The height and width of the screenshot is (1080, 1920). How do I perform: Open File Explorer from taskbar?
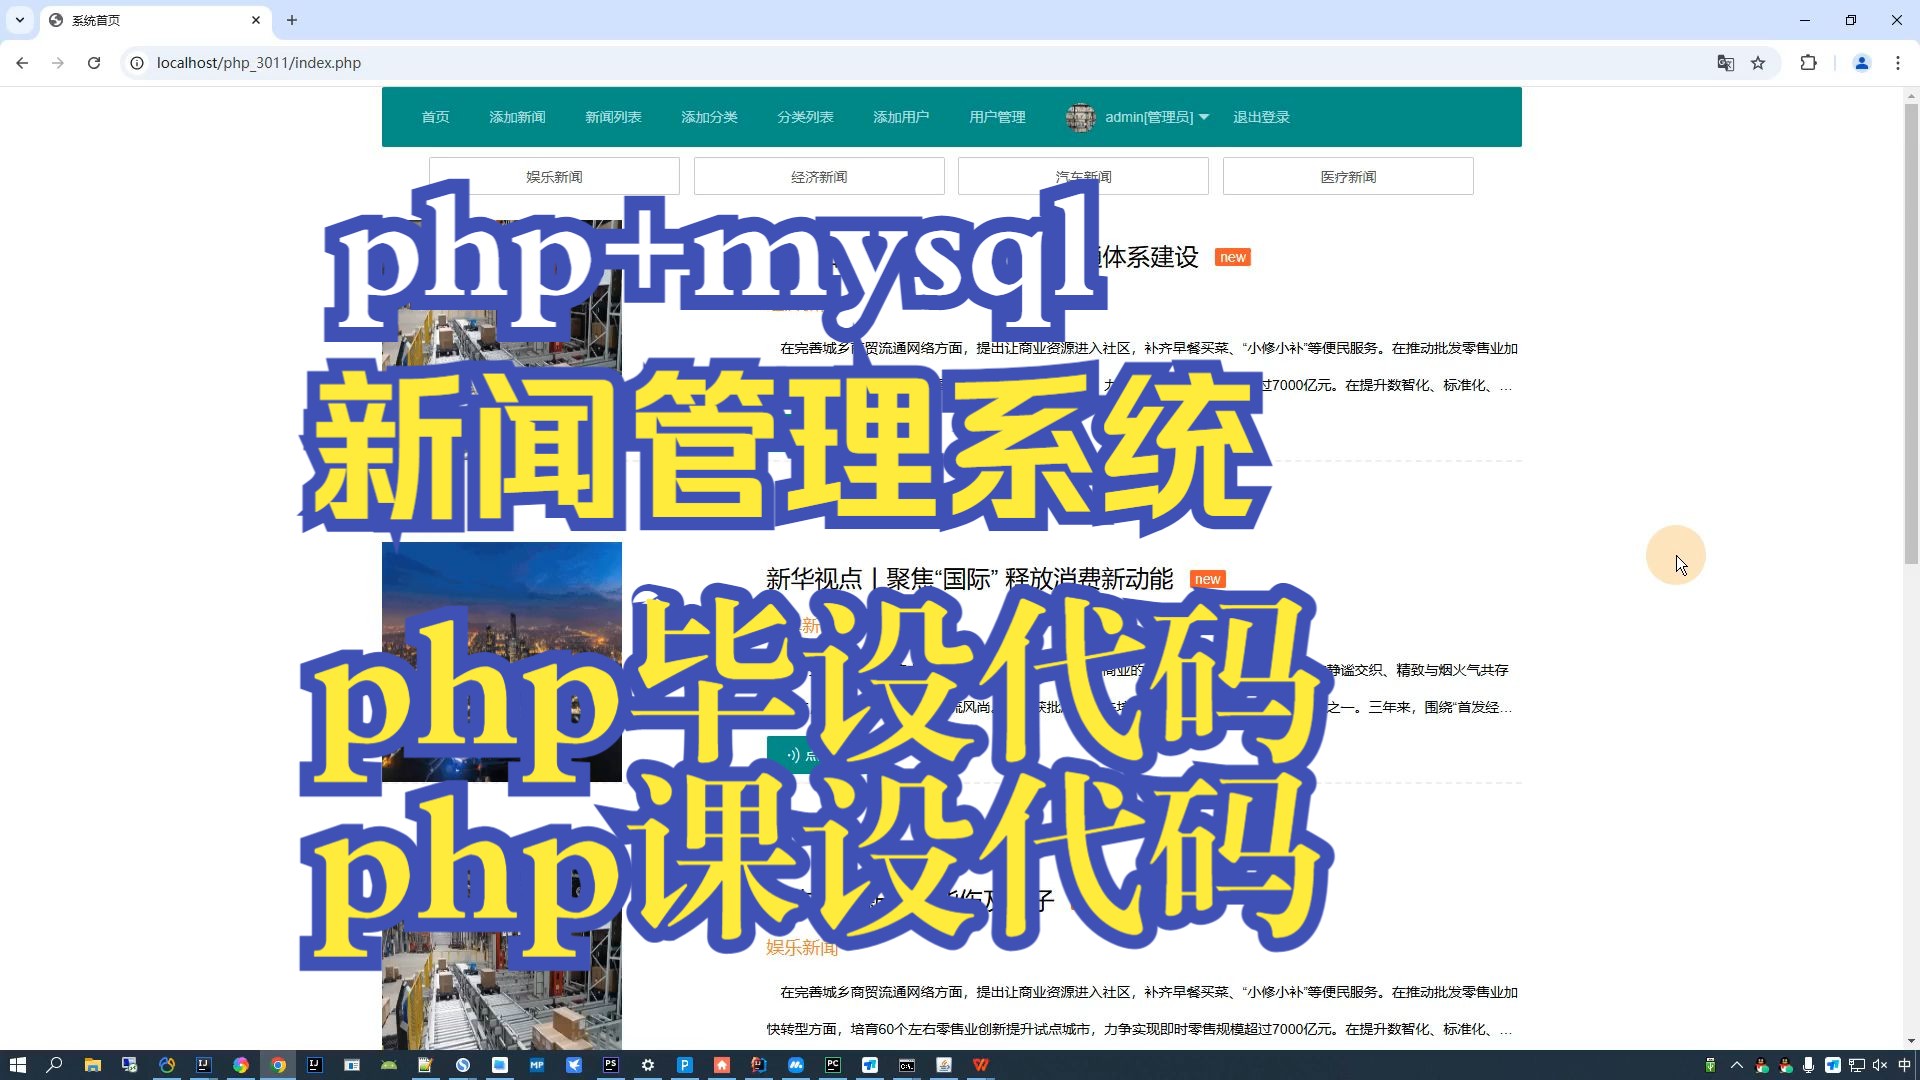click(92, 1065)
